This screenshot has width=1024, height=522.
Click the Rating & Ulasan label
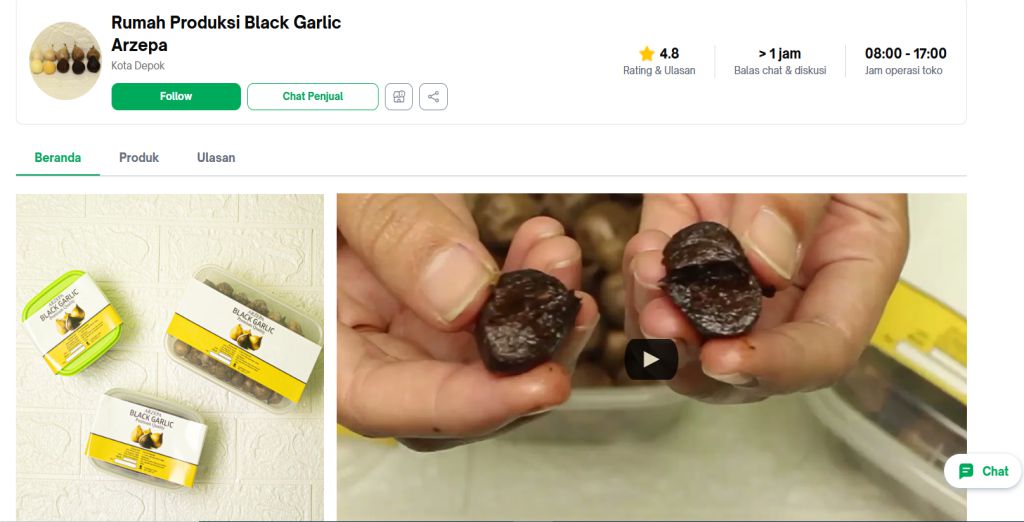click(659, 71)
